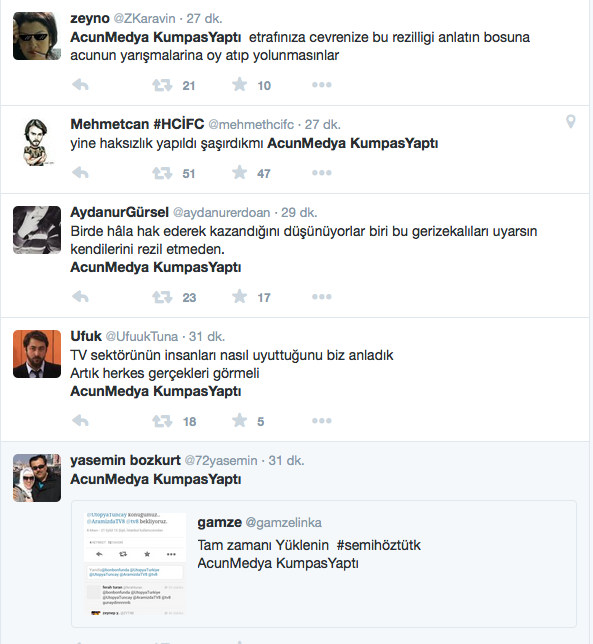Open the @72yasemin profile handle

coord(221,461)
